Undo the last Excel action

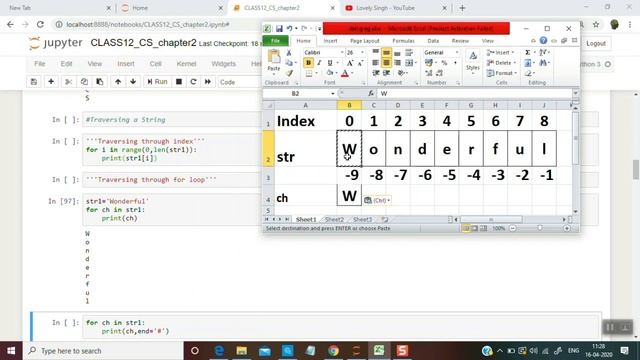click(x=289, y=29)
